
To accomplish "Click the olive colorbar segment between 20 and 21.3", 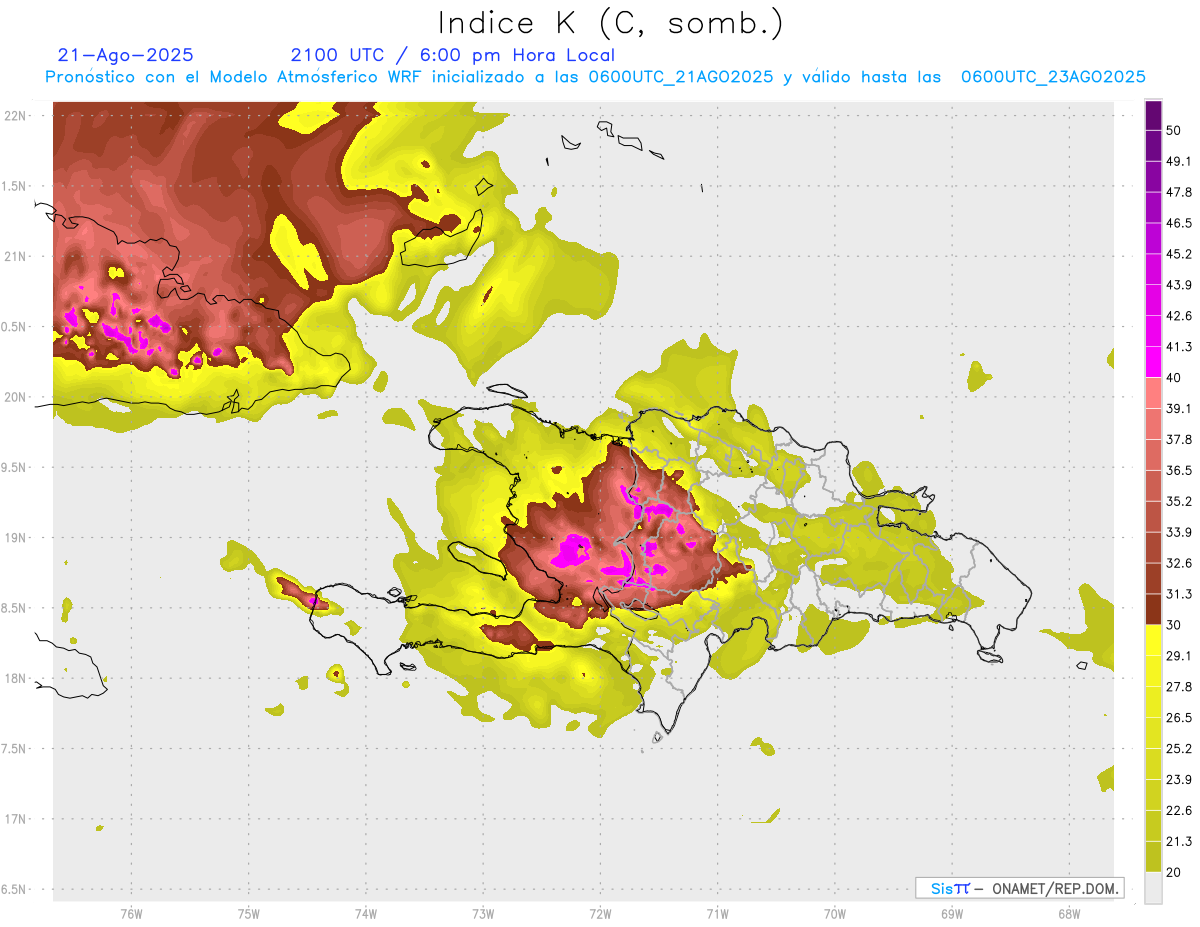I will 1153,856.
